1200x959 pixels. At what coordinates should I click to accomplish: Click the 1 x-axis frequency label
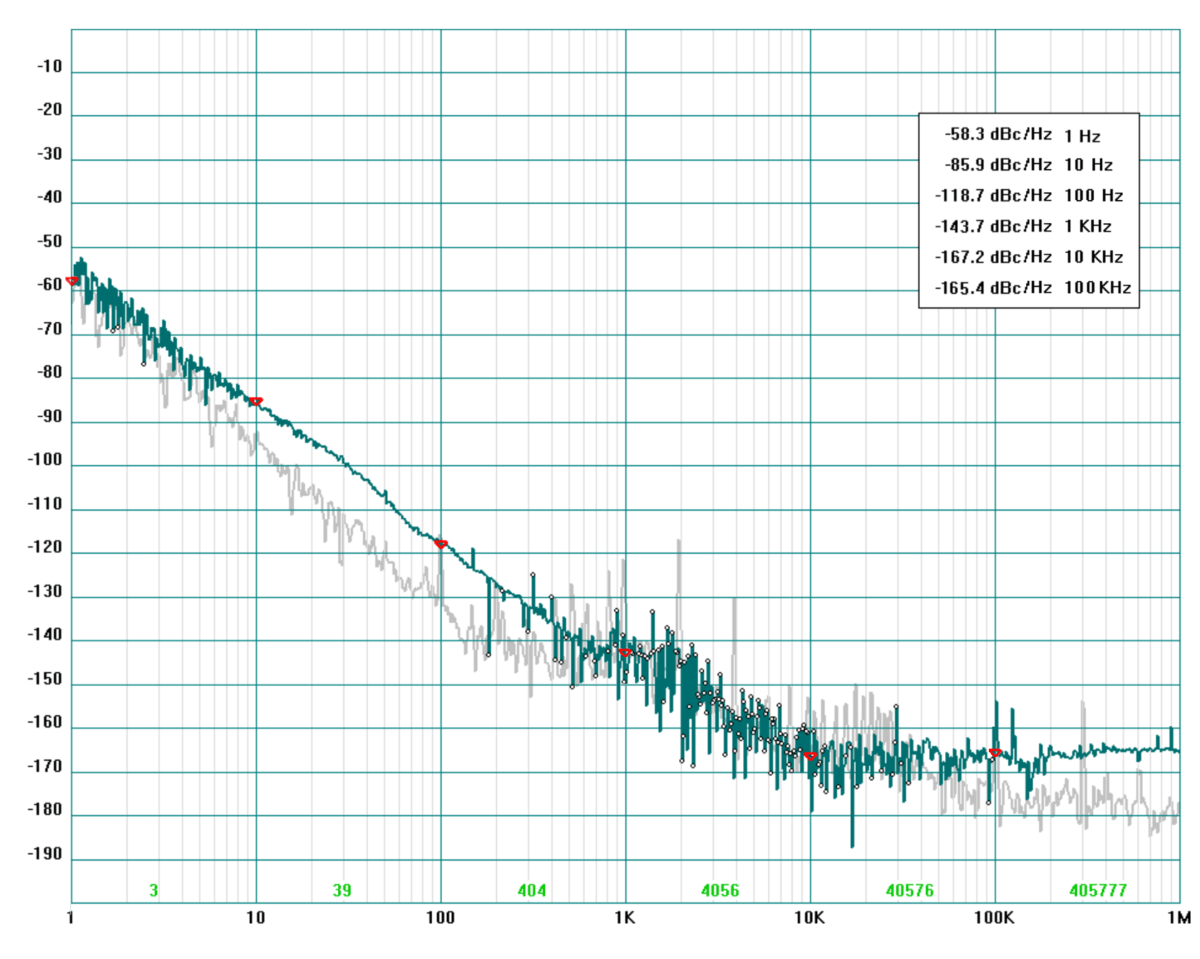click(71, 917)
